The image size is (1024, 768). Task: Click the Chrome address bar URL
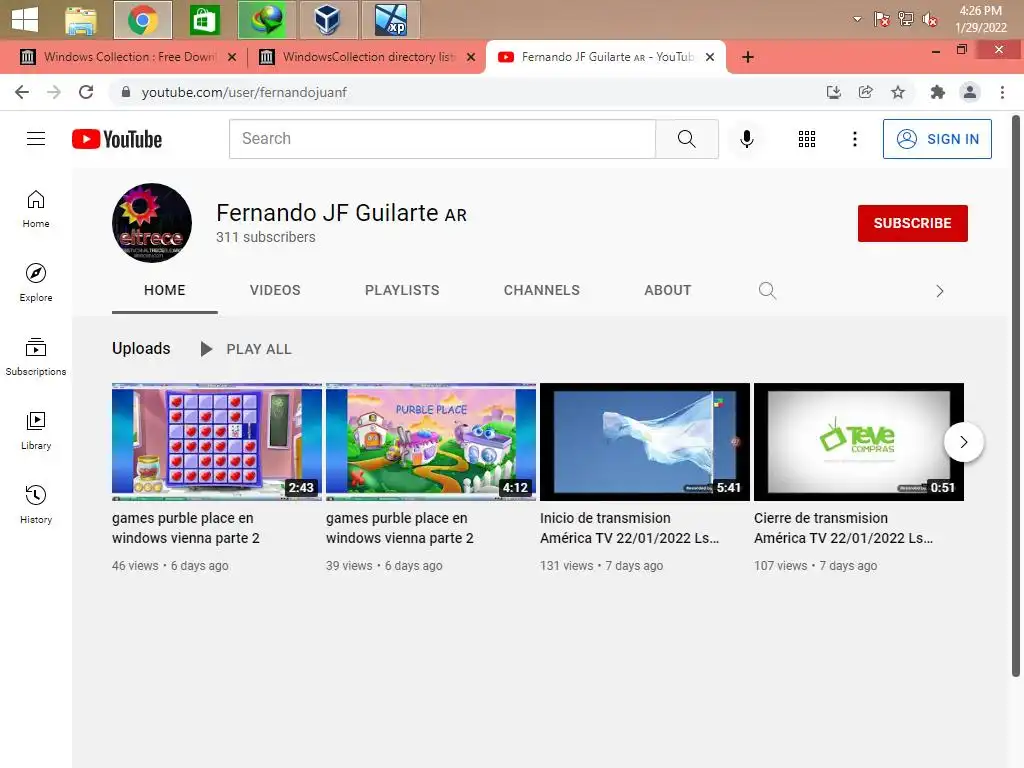point(244,92)
